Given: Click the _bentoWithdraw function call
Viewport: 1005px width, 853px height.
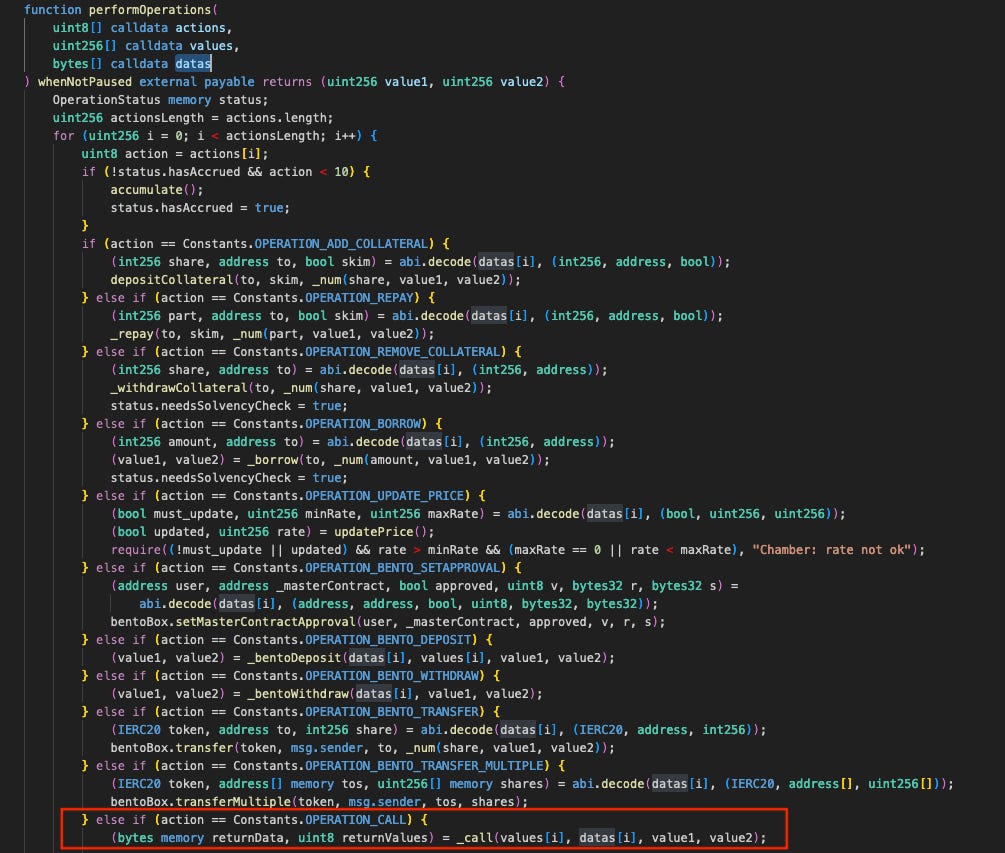Looking at the screenshot, I should (298, 693).
